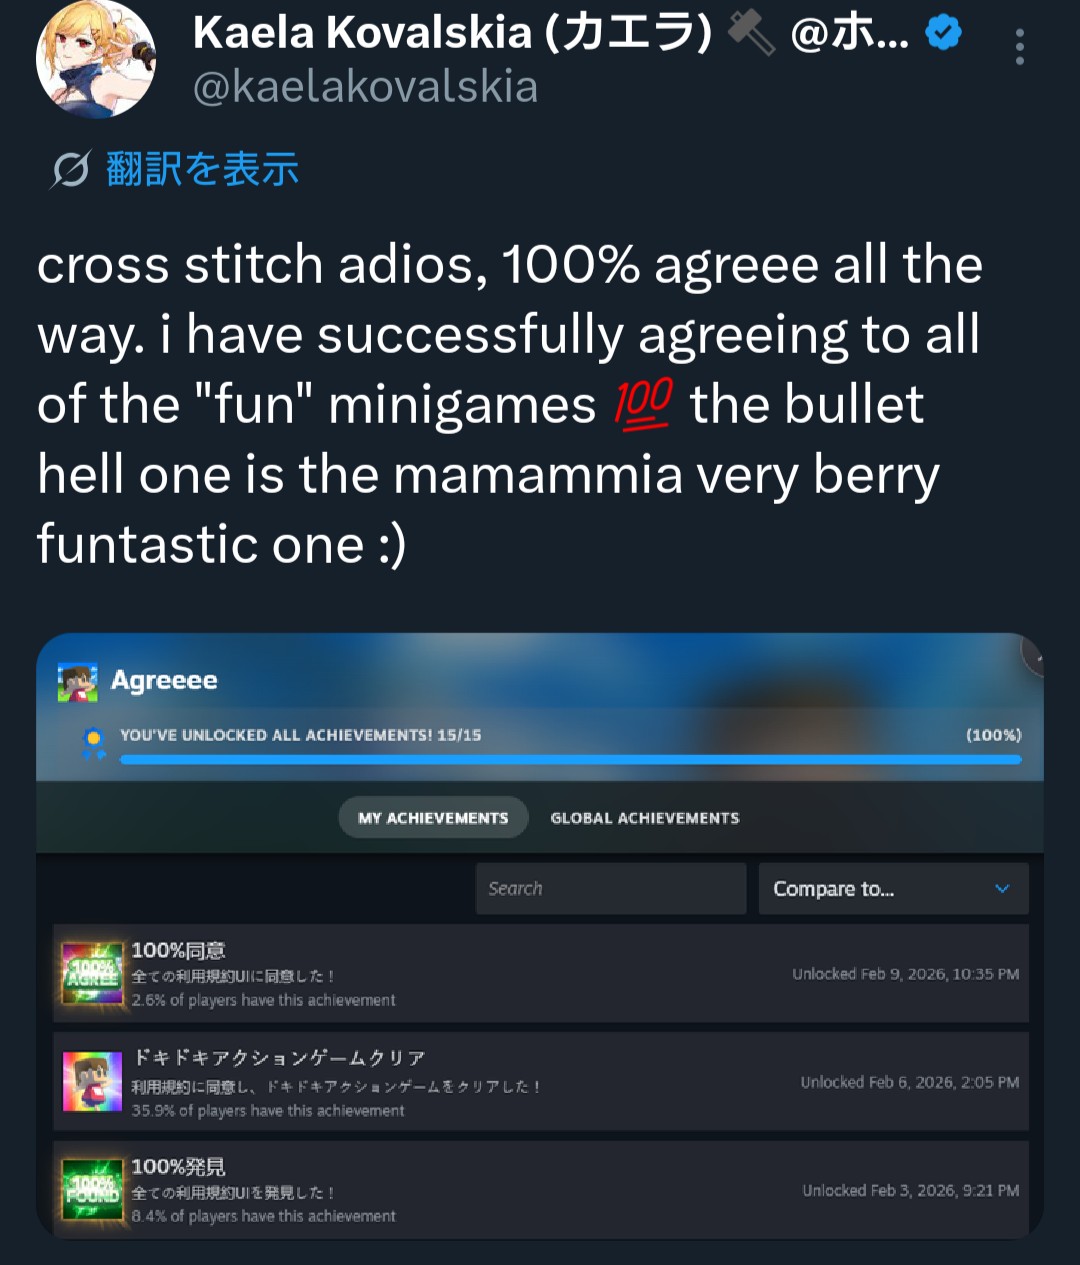Click the 100% FOUND achievement icon
The height and width of the screenshot is (1265, 1080).
point(92,1189)
